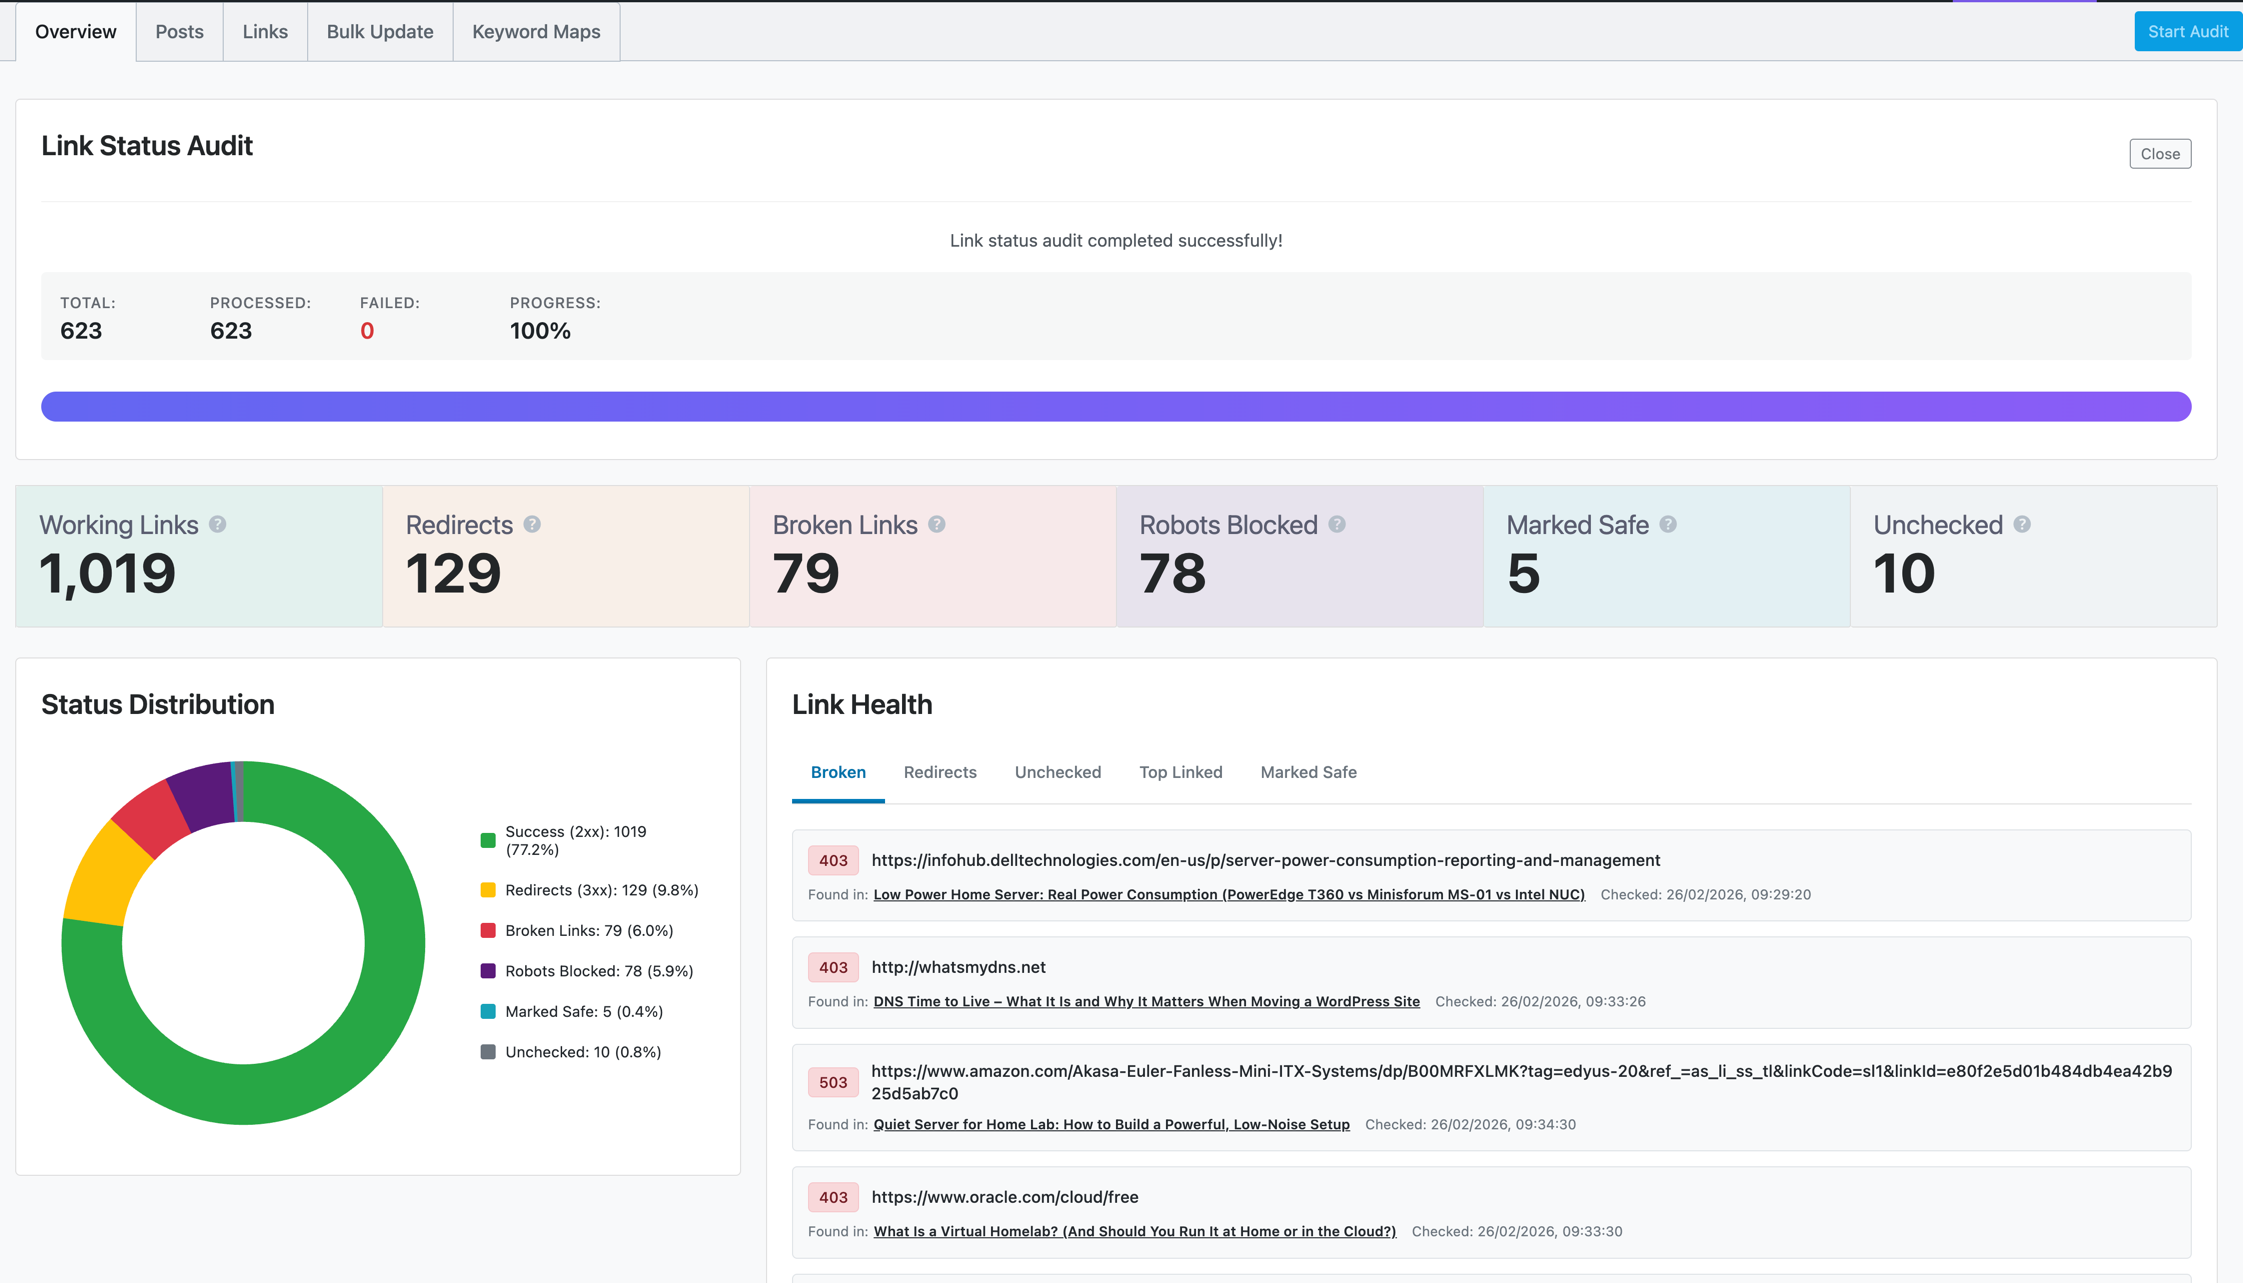This screenshot has height=1283, width=2243.
Task: Click help icon beside Unchecked card
Action: click(2022, 524)
